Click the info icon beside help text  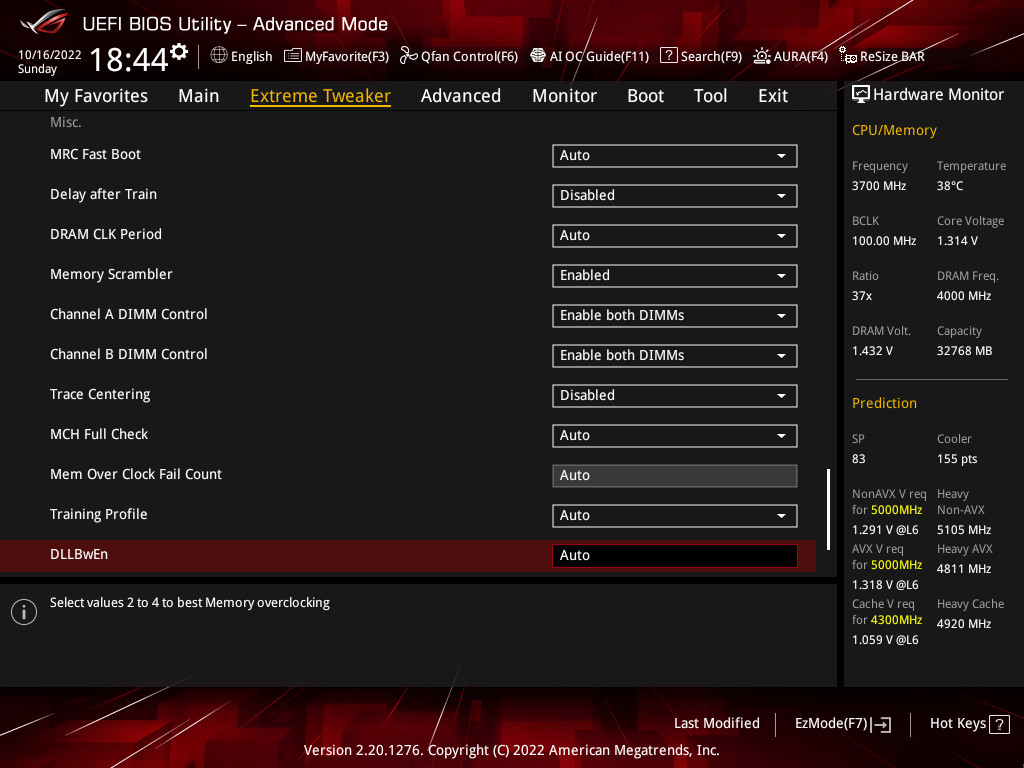click(x=24, y=612)
